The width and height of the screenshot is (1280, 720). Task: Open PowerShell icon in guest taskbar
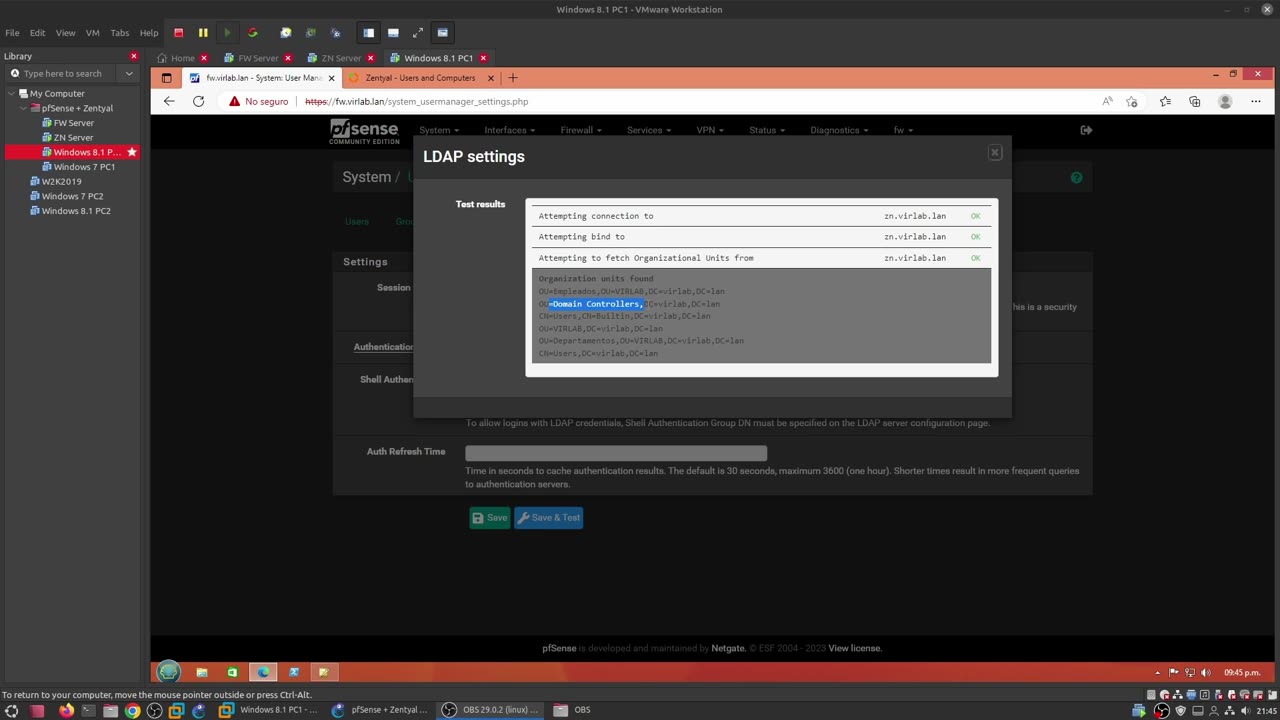point(293,672)
